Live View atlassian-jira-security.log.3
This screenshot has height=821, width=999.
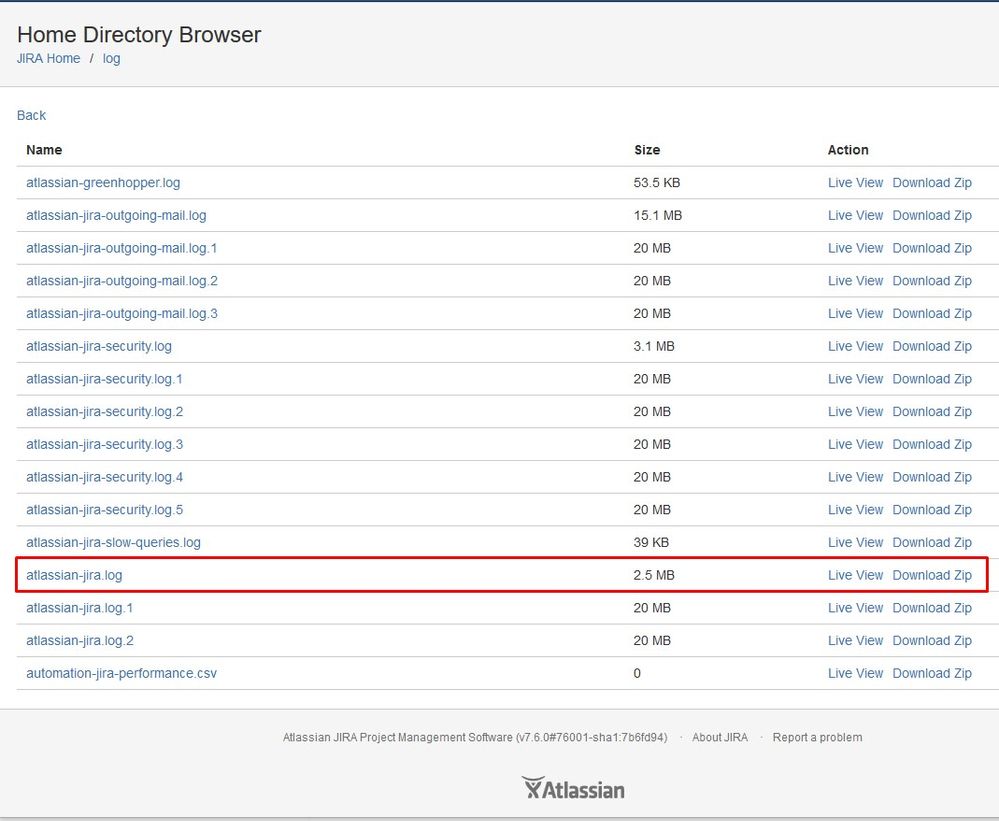(856, 445)
